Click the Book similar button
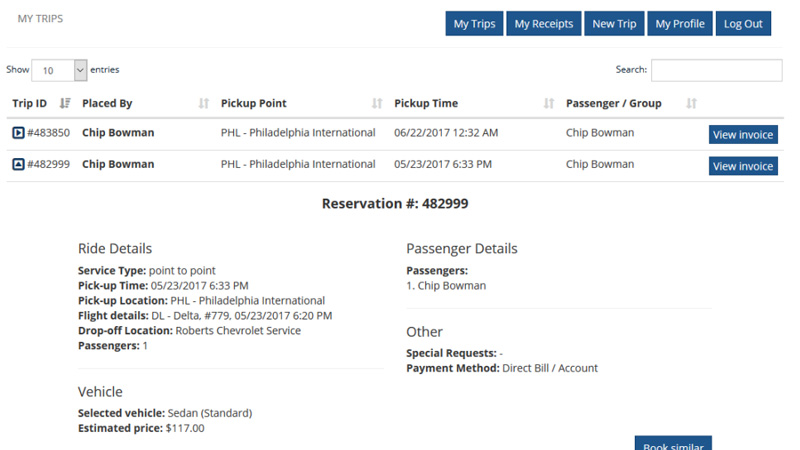 pos(673,445)
